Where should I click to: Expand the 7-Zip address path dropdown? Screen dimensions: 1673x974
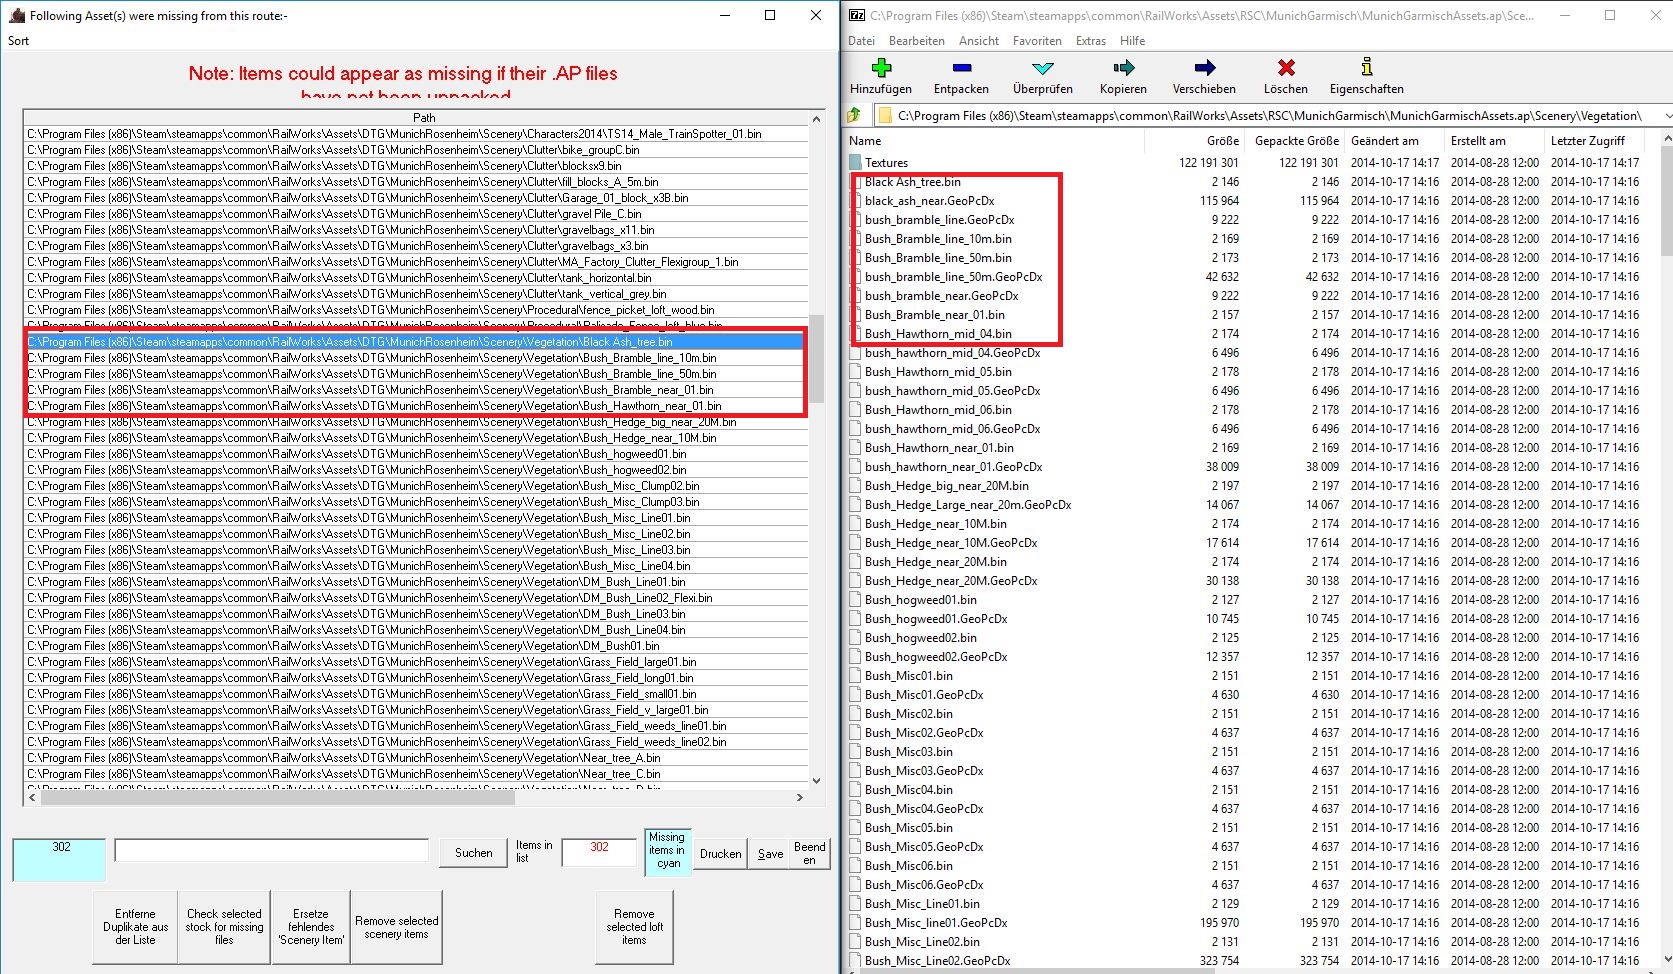pyautogui.click(x=1666, y=116)
